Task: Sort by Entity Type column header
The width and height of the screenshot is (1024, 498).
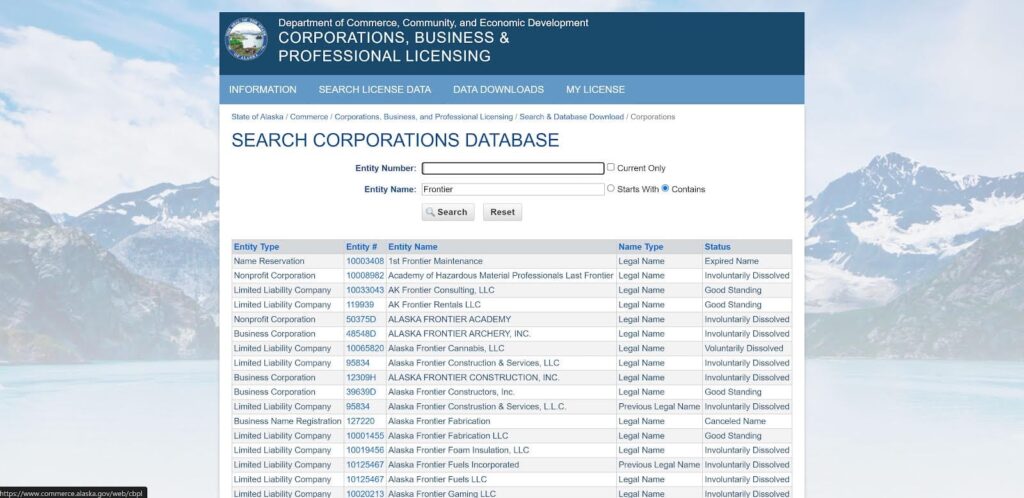Action: tap(256, 246)
